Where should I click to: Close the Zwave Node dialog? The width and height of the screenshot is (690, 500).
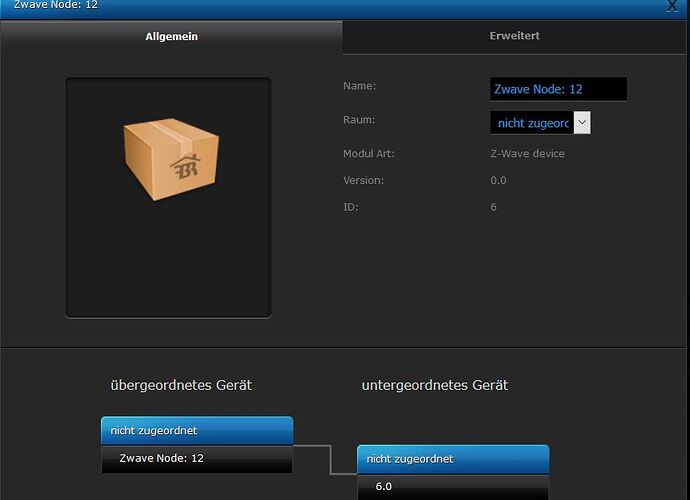click(x=672, y=6)
